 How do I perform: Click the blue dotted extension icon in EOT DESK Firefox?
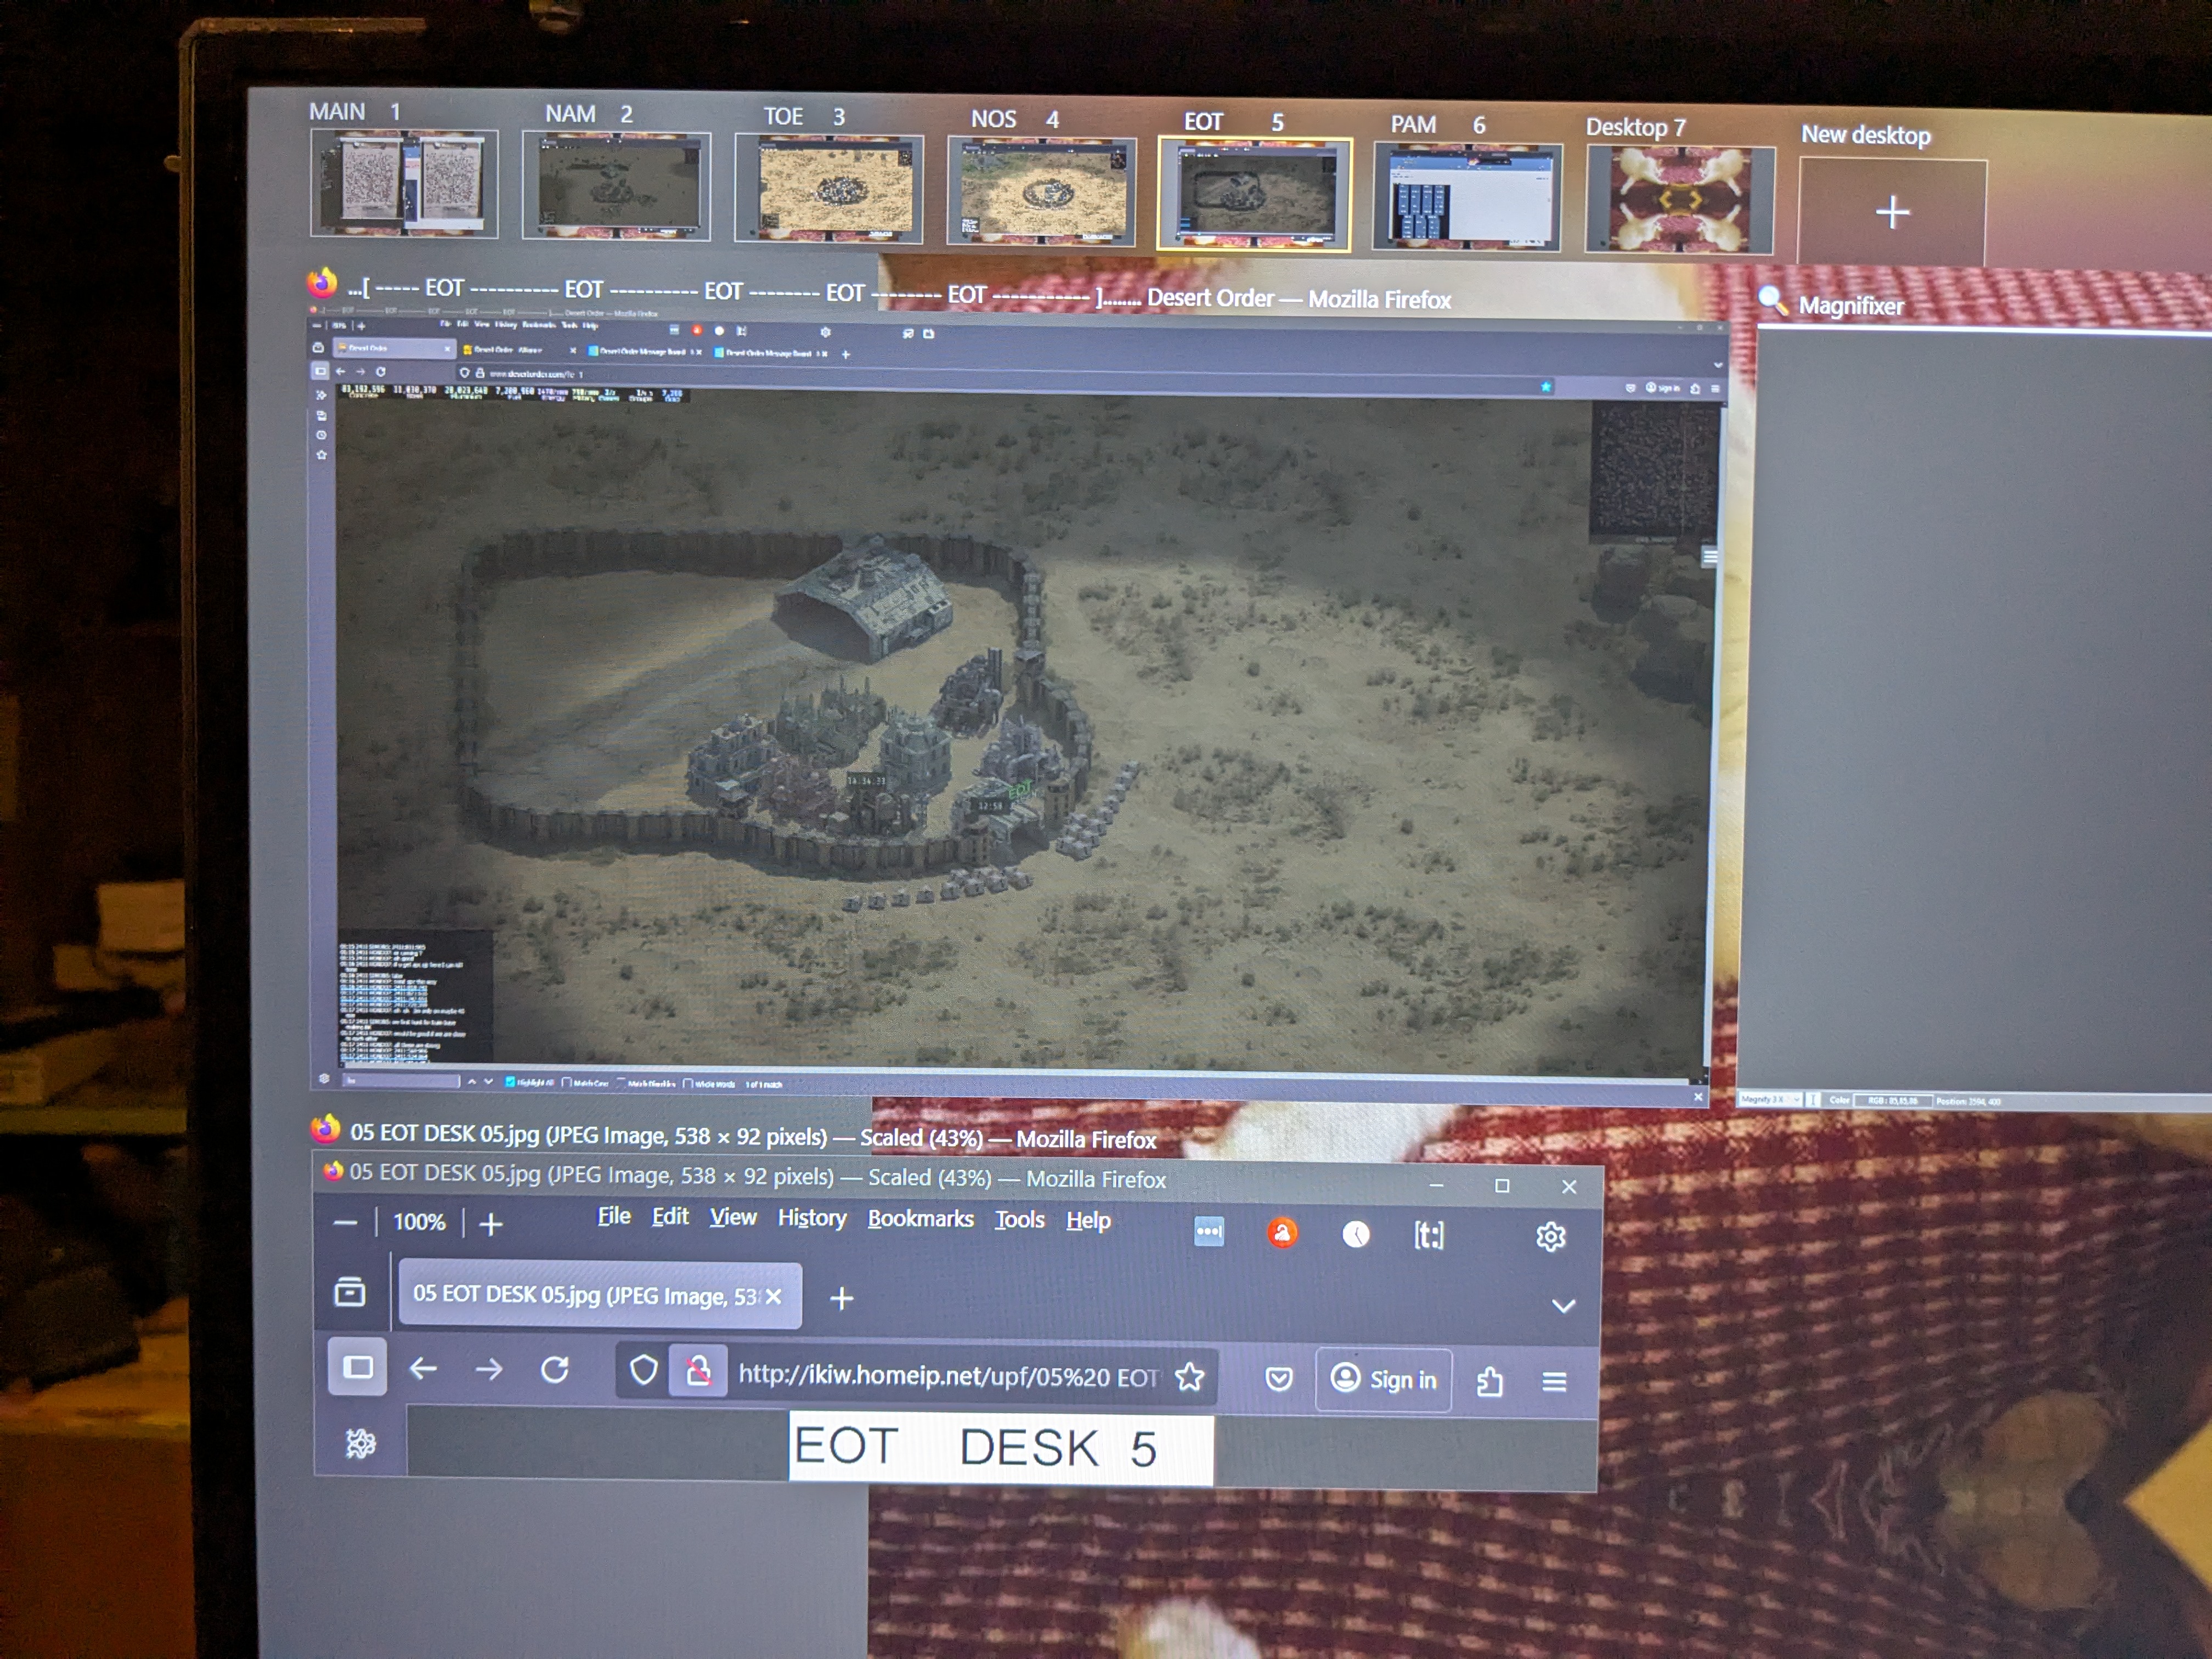[x=1209, y=1231]
